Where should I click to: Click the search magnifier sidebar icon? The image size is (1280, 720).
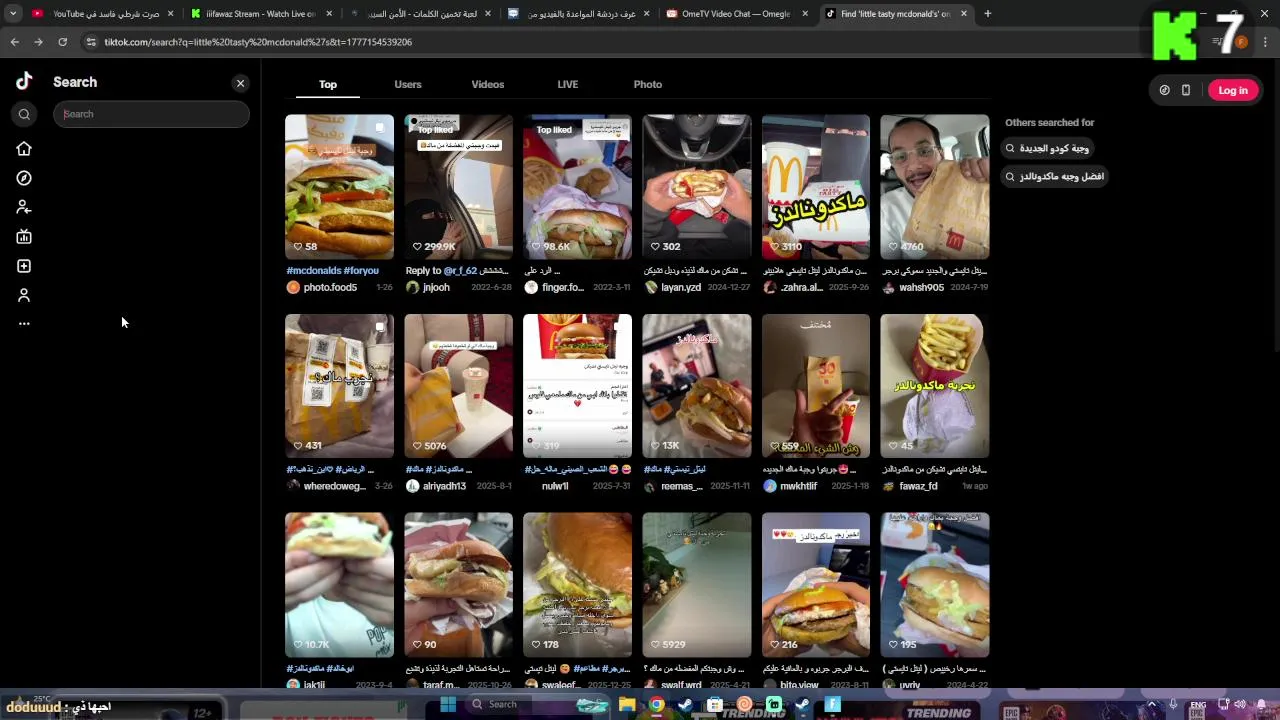(x=24, y=115)
